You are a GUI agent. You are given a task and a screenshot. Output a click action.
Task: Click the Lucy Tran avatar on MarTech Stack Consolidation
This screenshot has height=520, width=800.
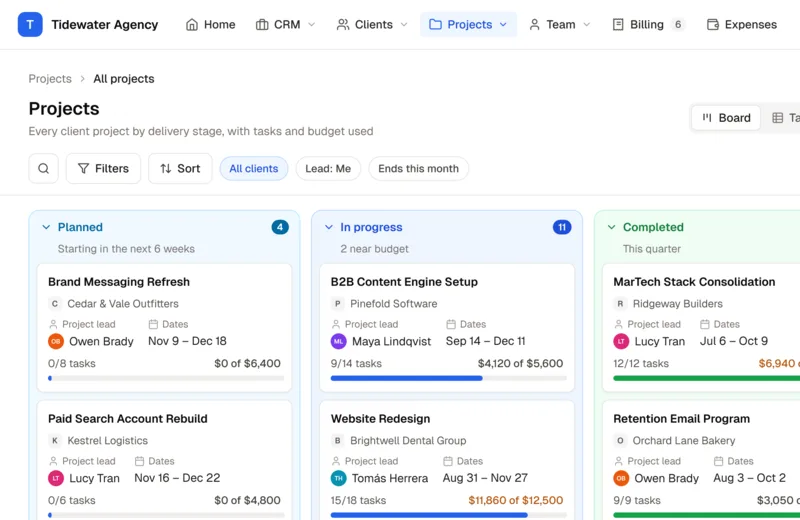coord(621,341)
